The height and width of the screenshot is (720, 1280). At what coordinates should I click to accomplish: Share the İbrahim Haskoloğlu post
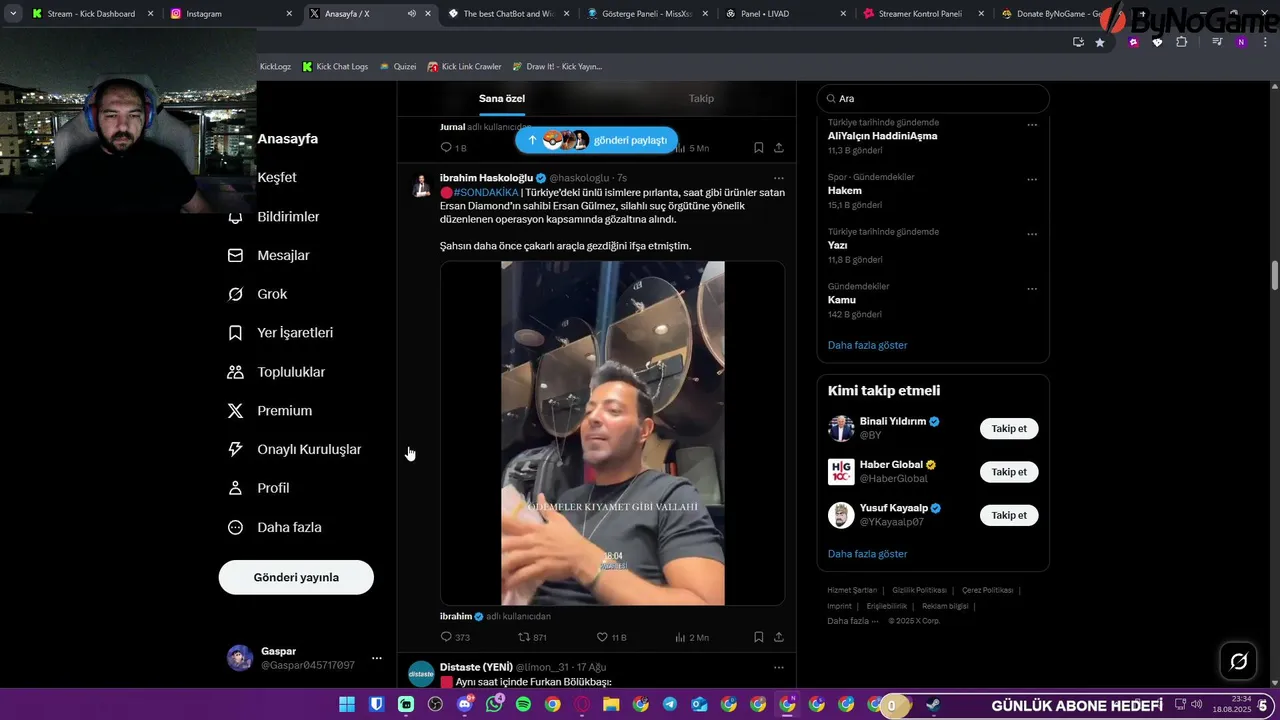pos(779,637)
